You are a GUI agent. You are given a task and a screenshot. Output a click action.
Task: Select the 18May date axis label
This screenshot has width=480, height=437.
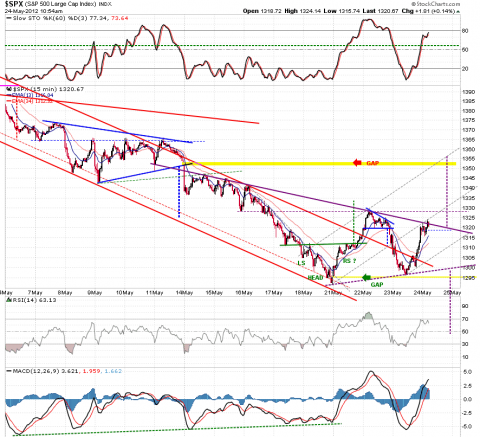(x=303, y=293)
